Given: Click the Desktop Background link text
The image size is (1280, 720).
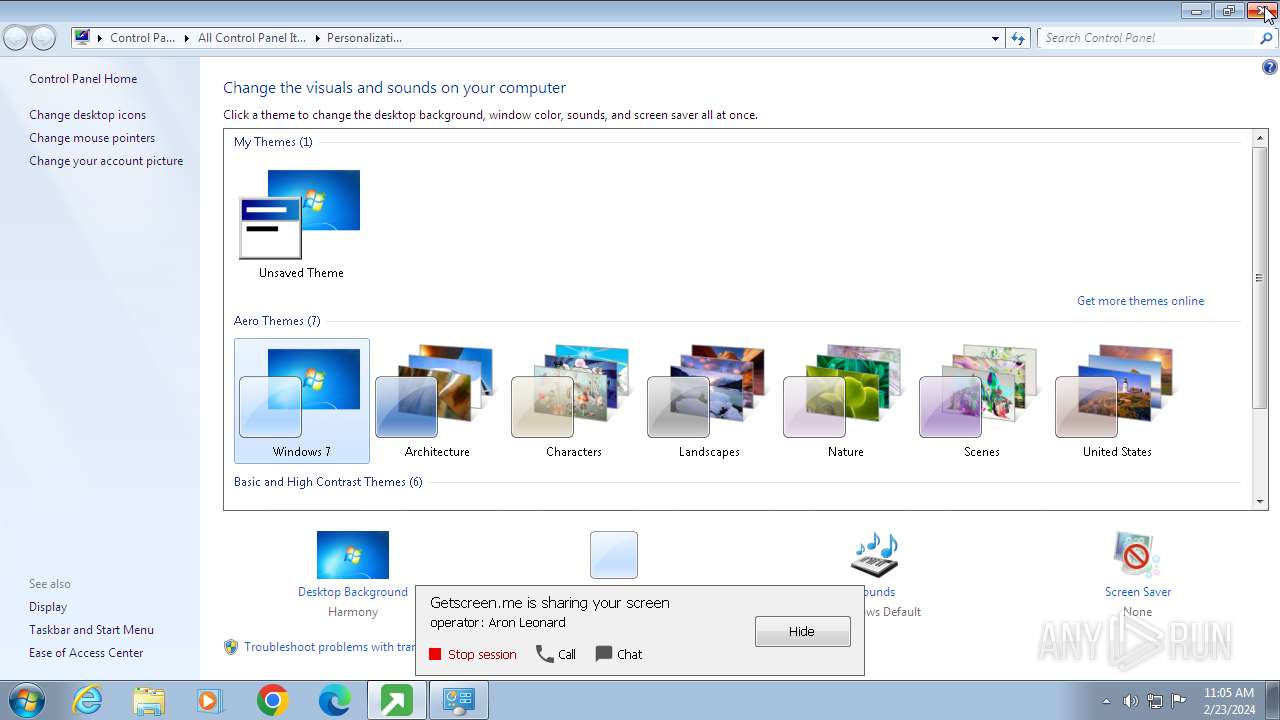Looking at the screenshot, I should click(x=353, y=592).
